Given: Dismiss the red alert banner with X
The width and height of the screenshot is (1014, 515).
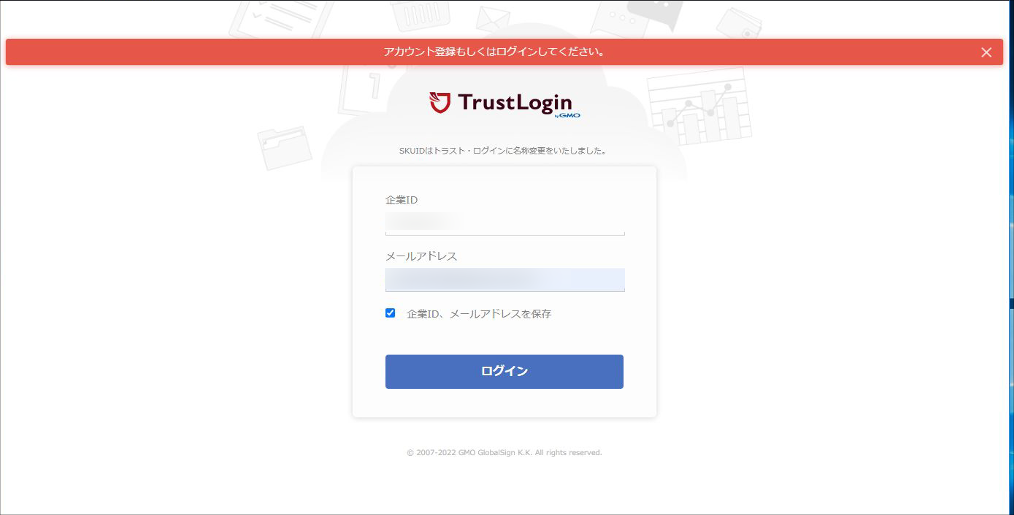Looking at the screenshot, I should point(986,52).
